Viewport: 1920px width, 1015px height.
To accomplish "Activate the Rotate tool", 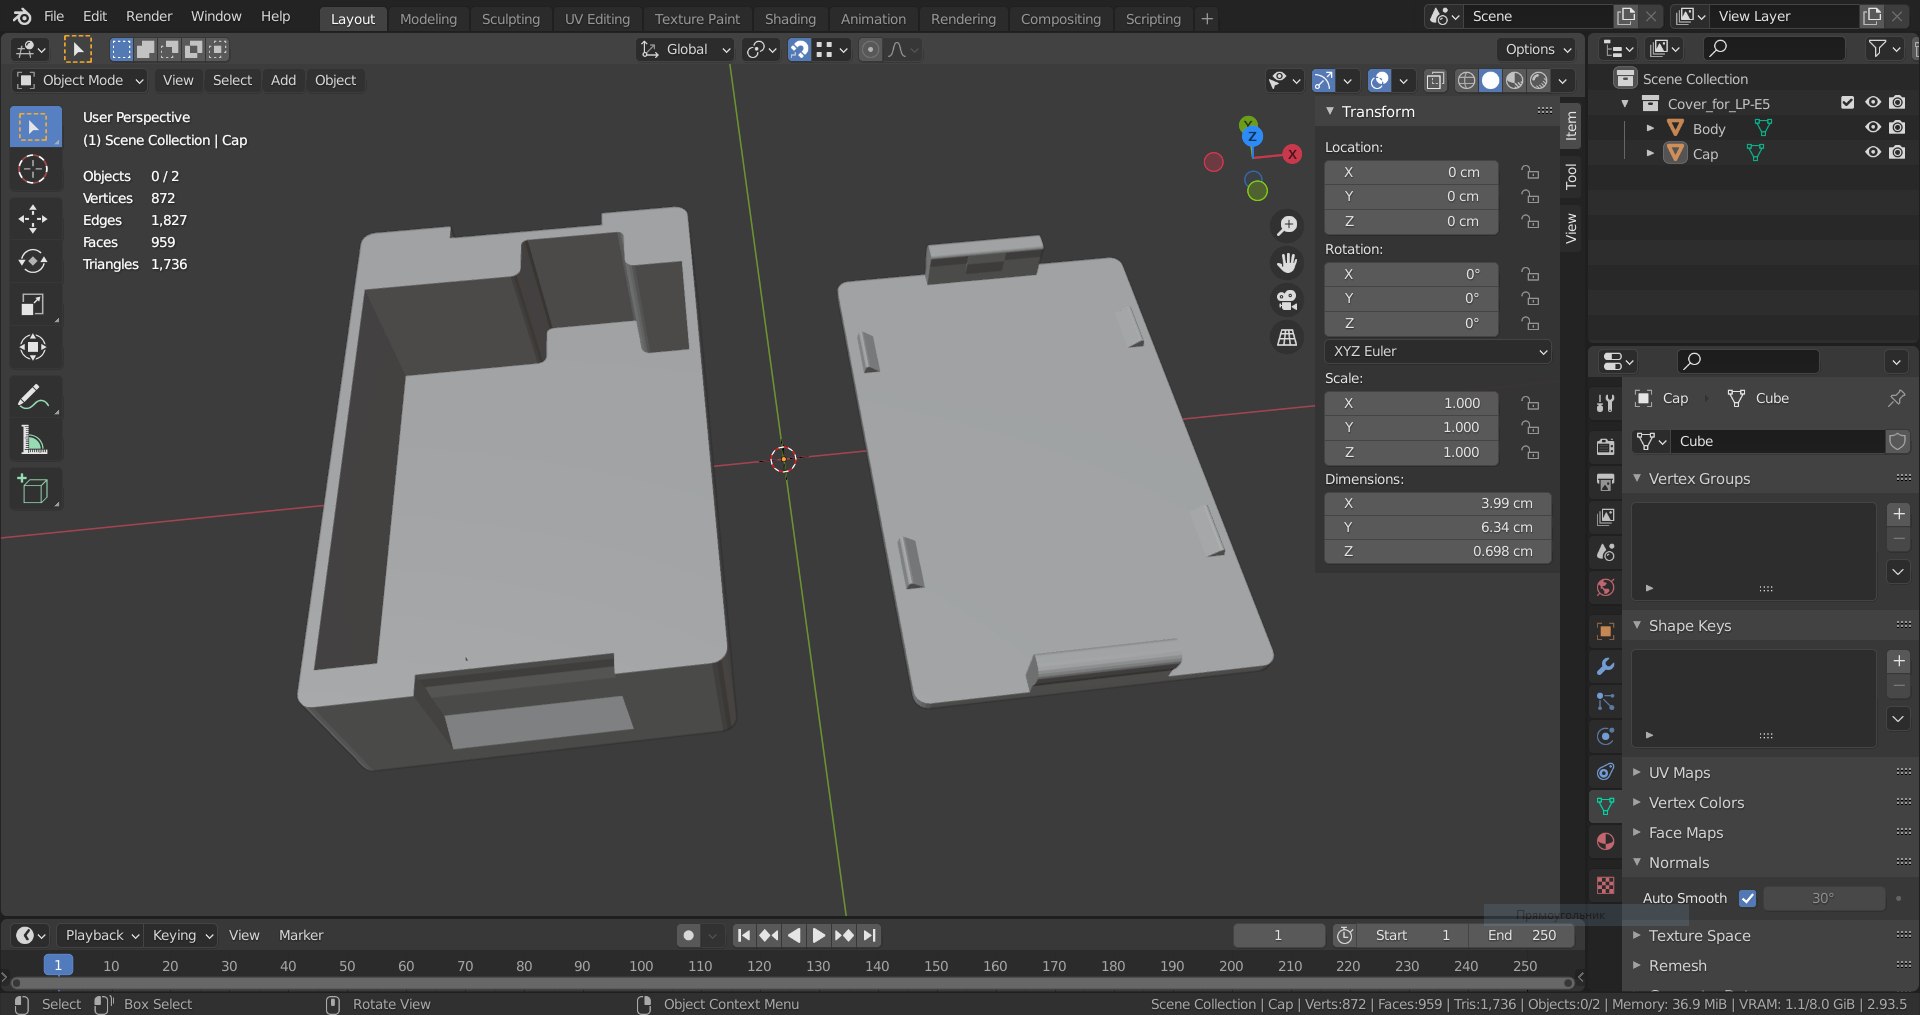I will coord(33,261).
